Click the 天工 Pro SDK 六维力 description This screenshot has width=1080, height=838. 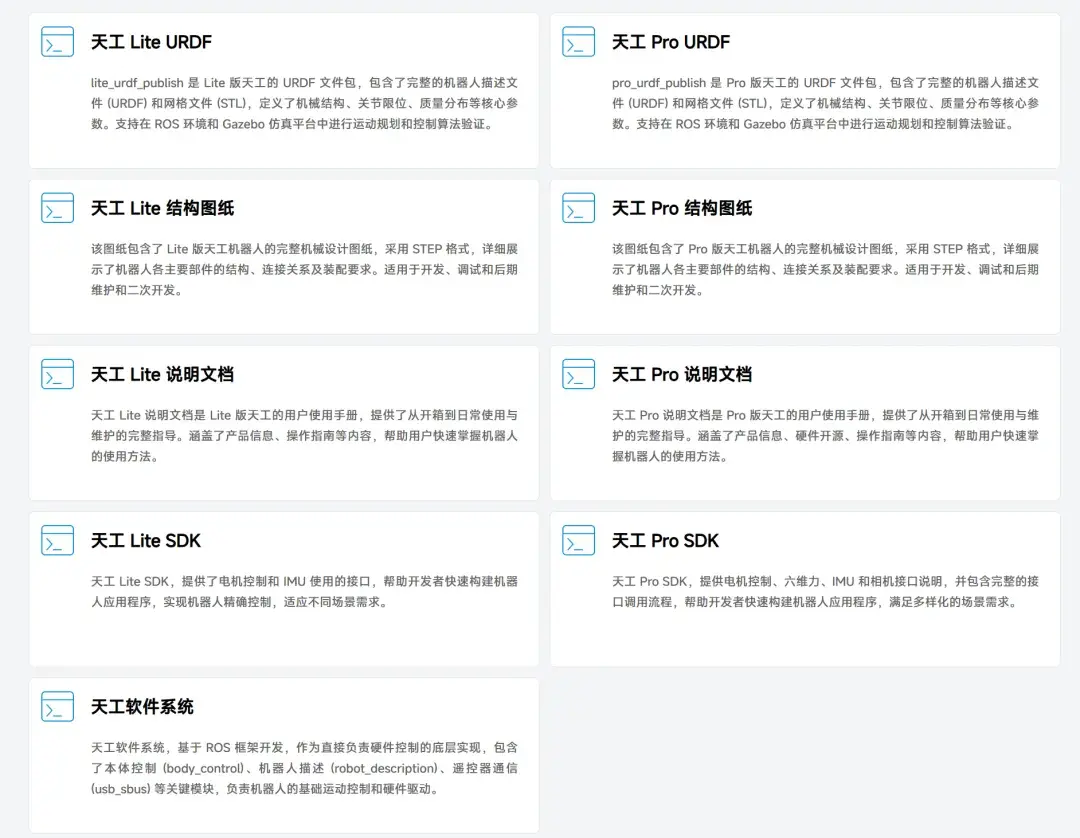[825, 591]
